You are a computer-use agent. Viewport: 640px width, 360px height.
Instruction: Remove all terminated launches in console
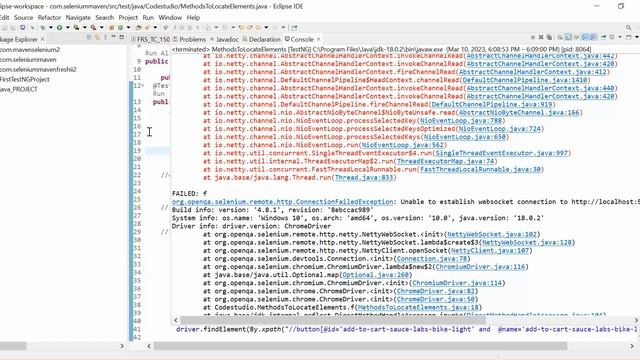(549, 37)
